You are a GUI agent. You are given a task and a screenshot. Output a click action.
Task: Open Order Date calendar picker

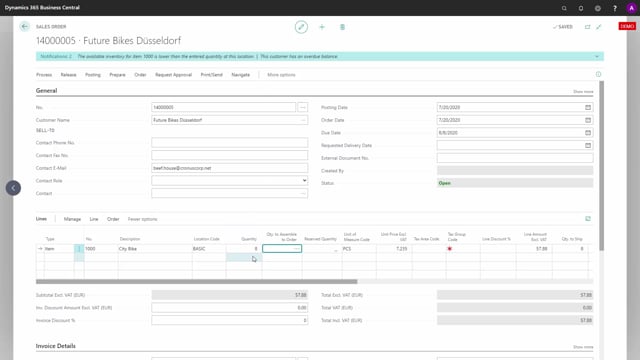(588, 120)
